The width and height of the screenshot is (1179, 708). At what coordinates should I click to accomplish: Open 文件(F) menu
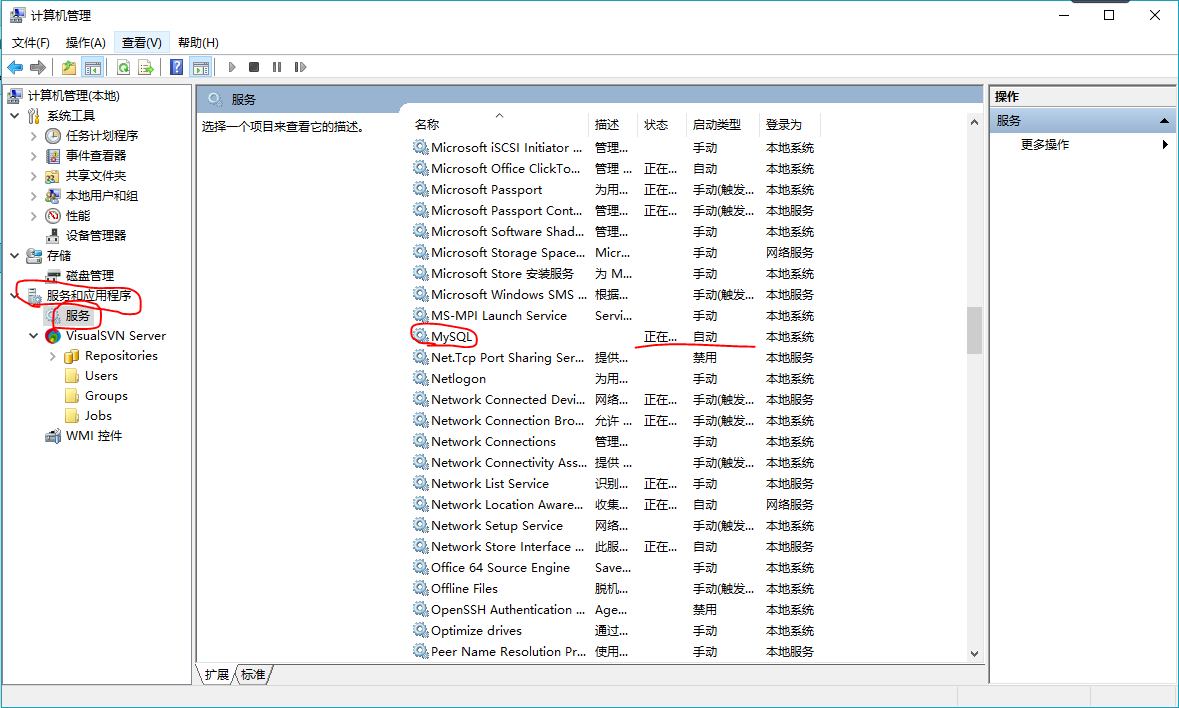click(x=31, y=43)
